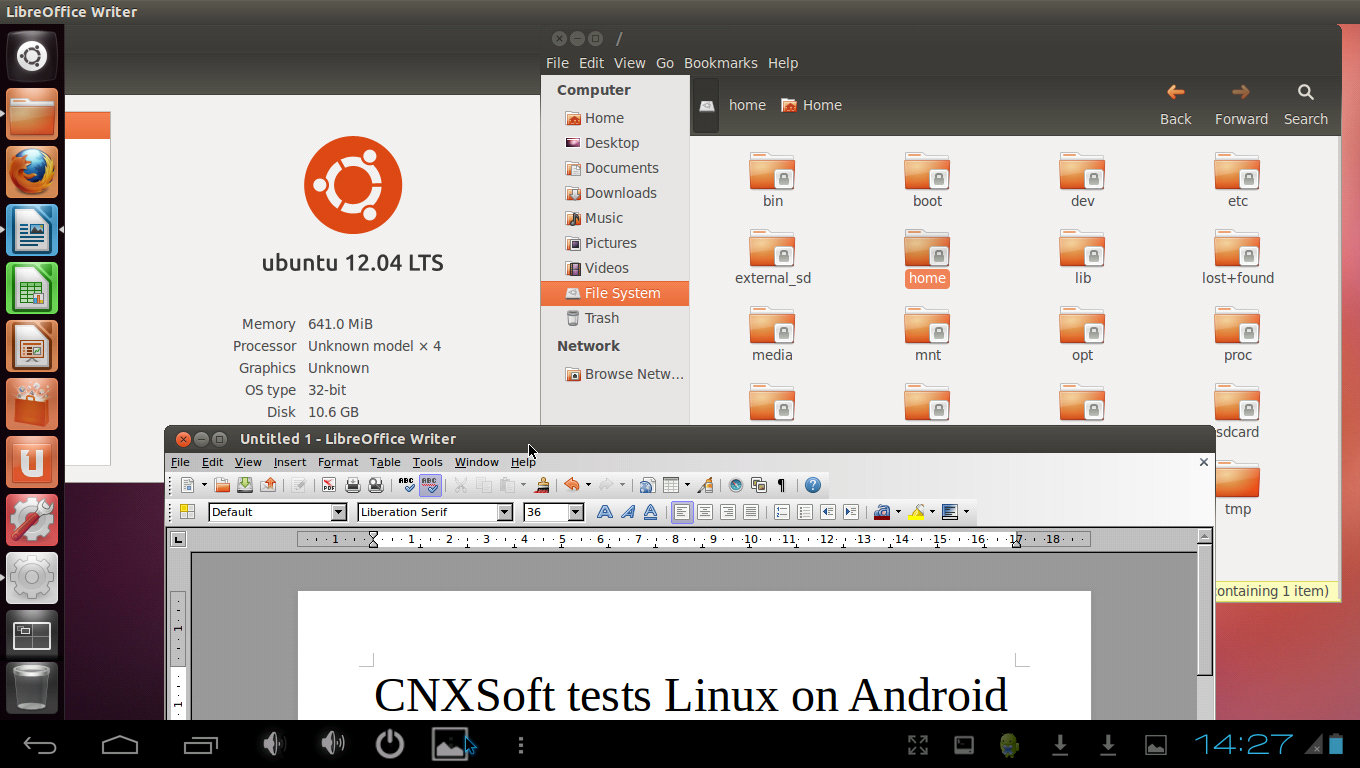Viewport: 1360px width, 768px height.
Task: Apply the yellow Highlighting color button
Action: 916,512
